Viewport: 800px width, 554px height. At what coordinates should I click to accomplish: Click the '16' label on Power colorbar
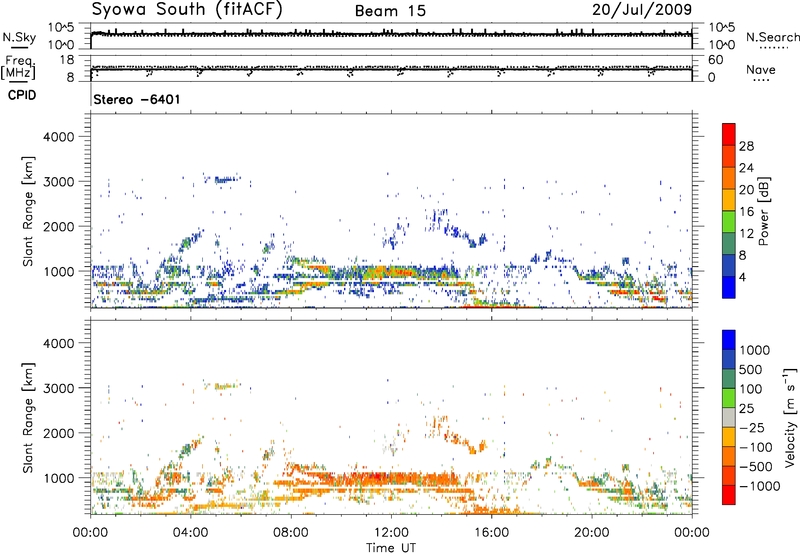746,212
